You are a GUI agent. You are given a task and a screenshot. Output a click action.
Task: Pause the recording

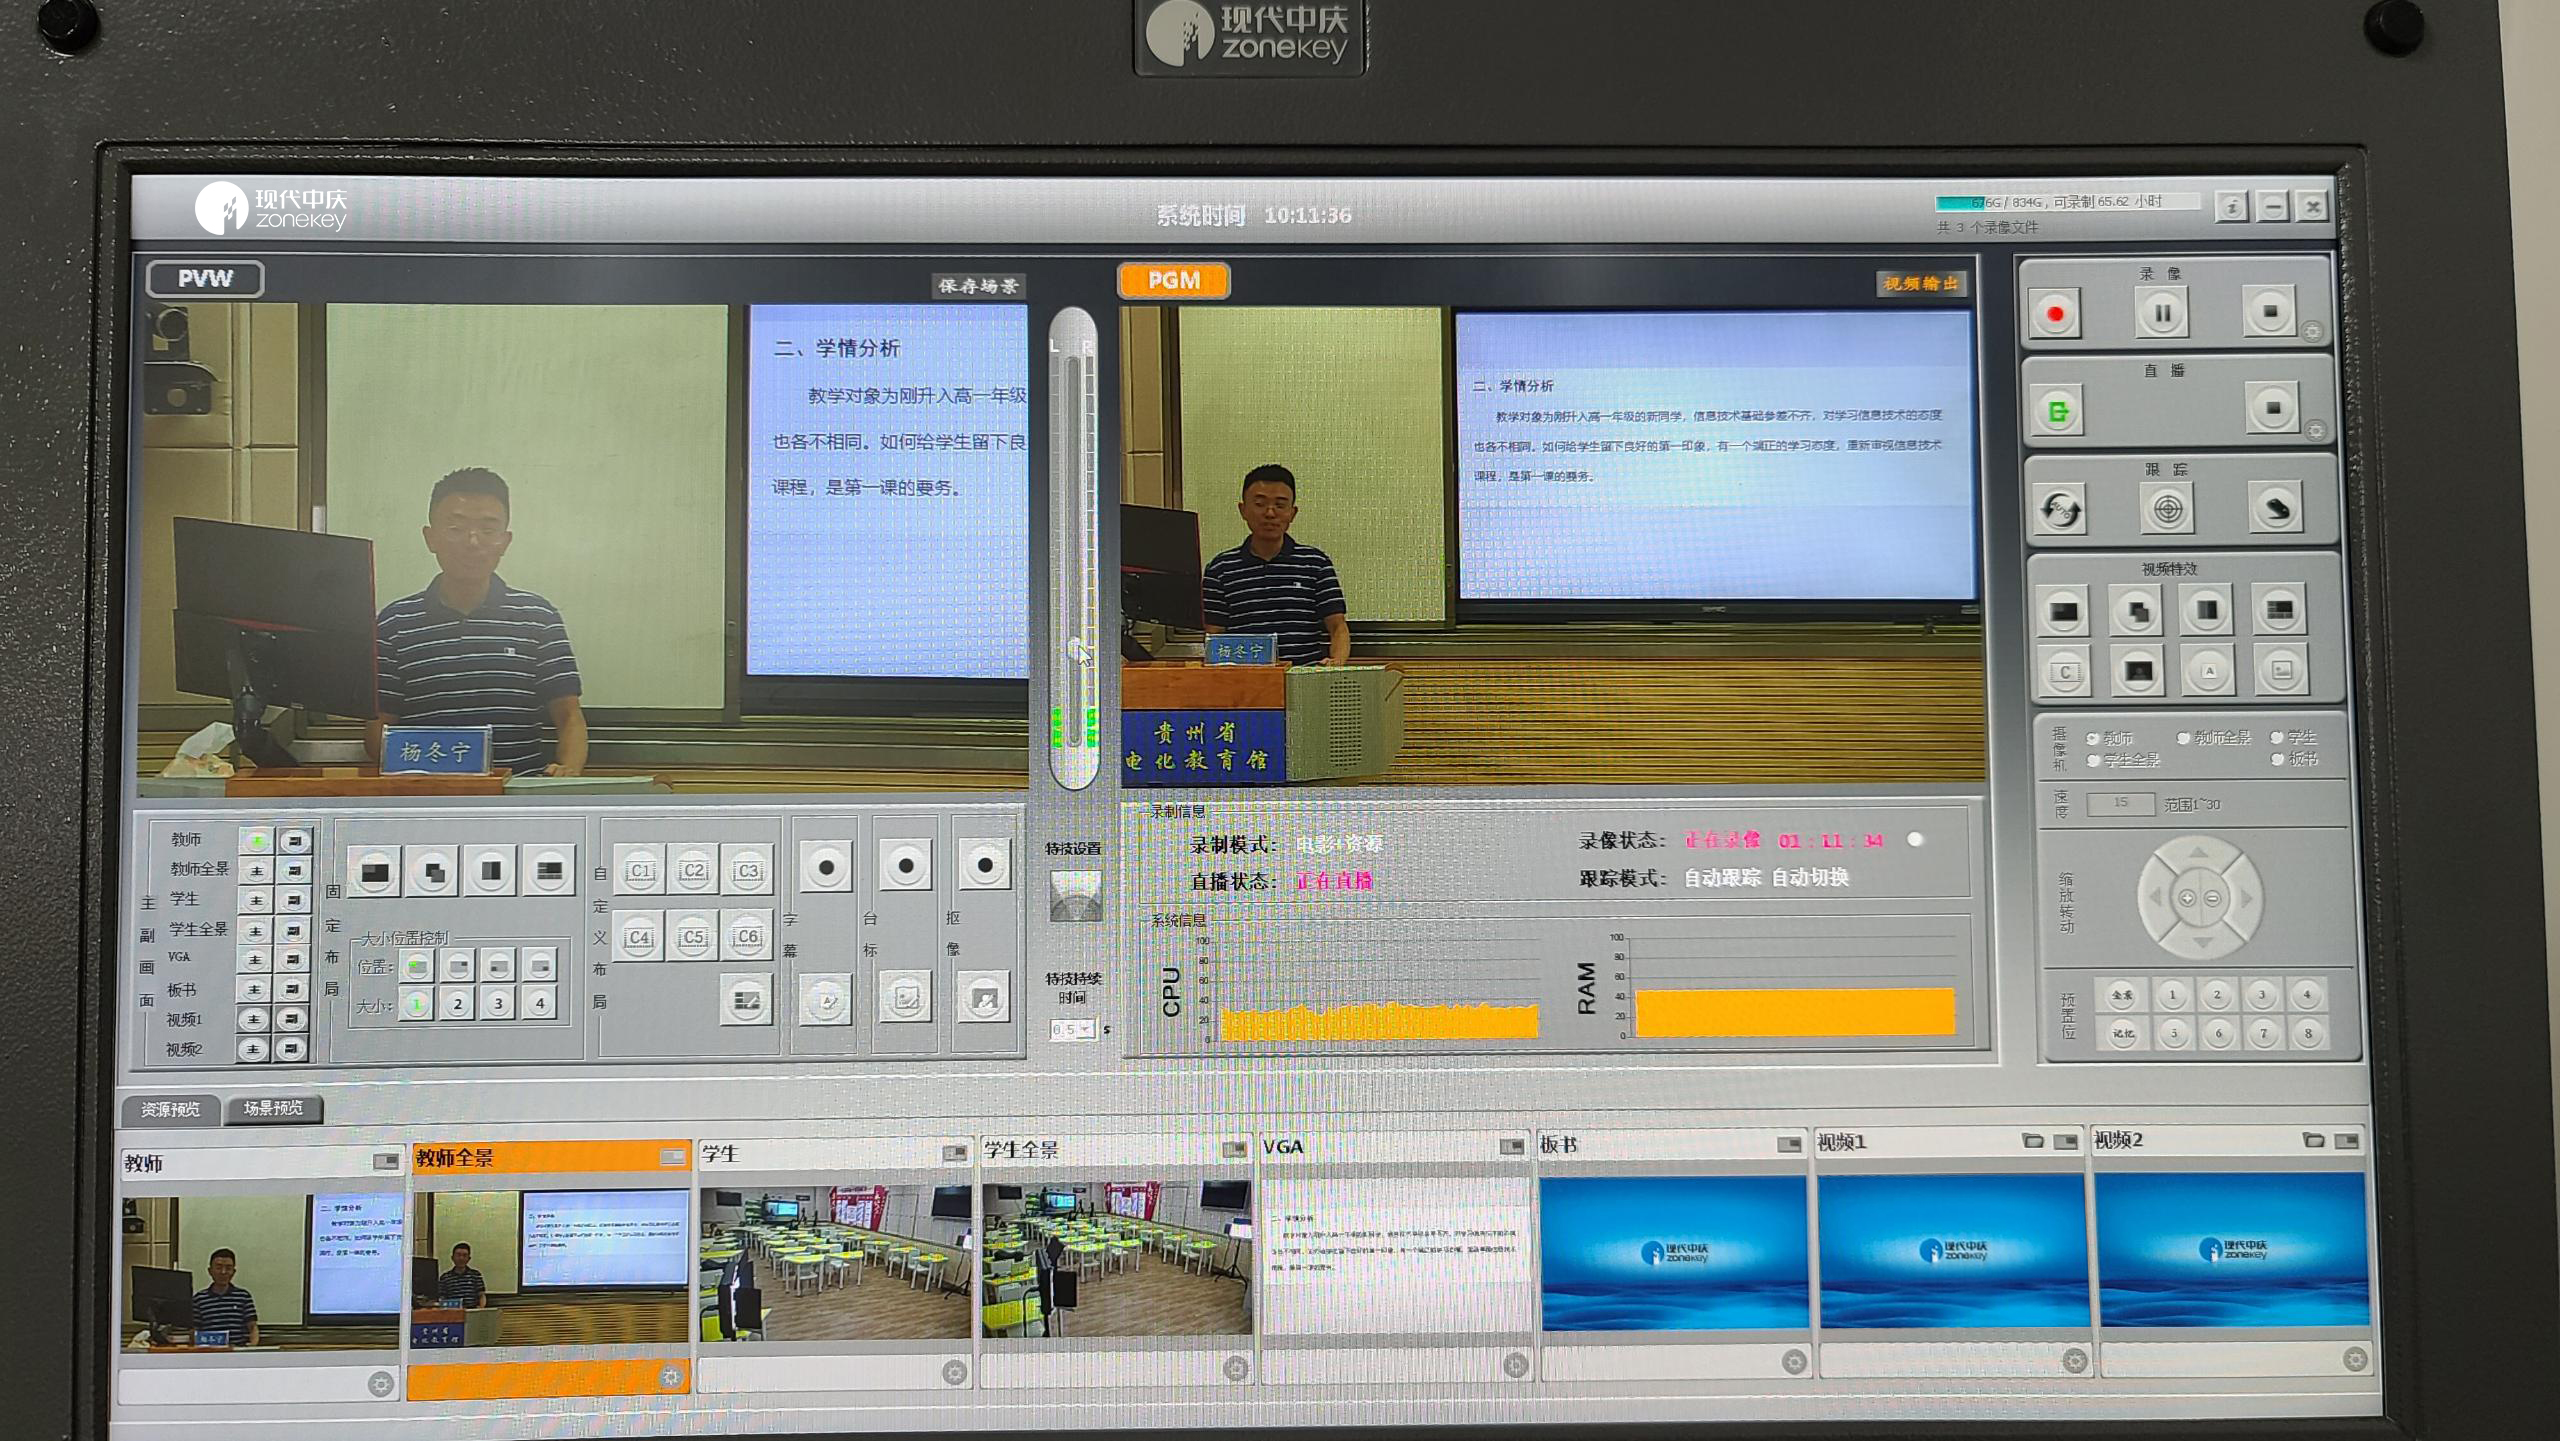point(2161,314)
